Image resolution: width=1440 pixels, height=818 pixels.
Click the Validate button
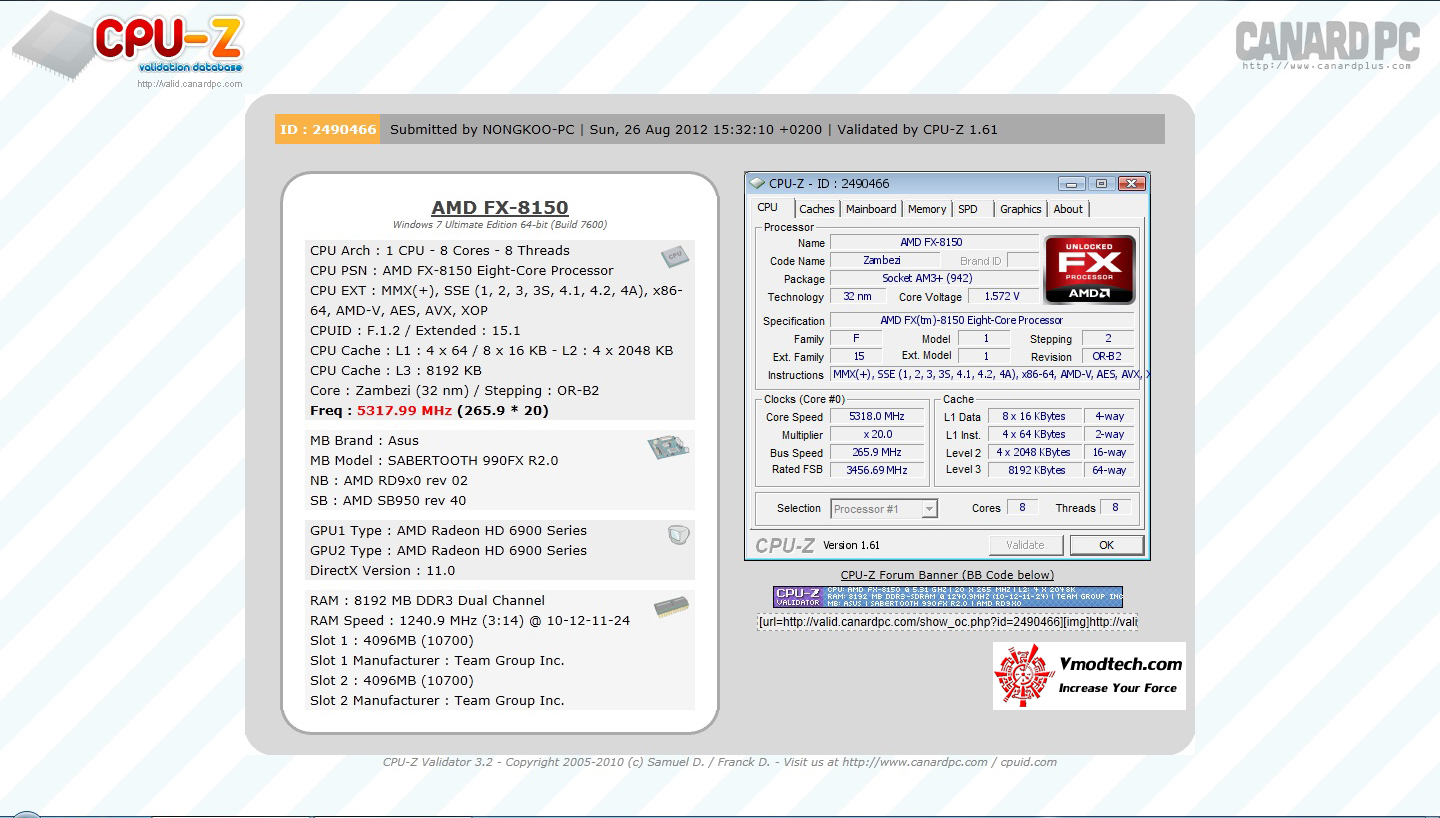(1025, 545)
